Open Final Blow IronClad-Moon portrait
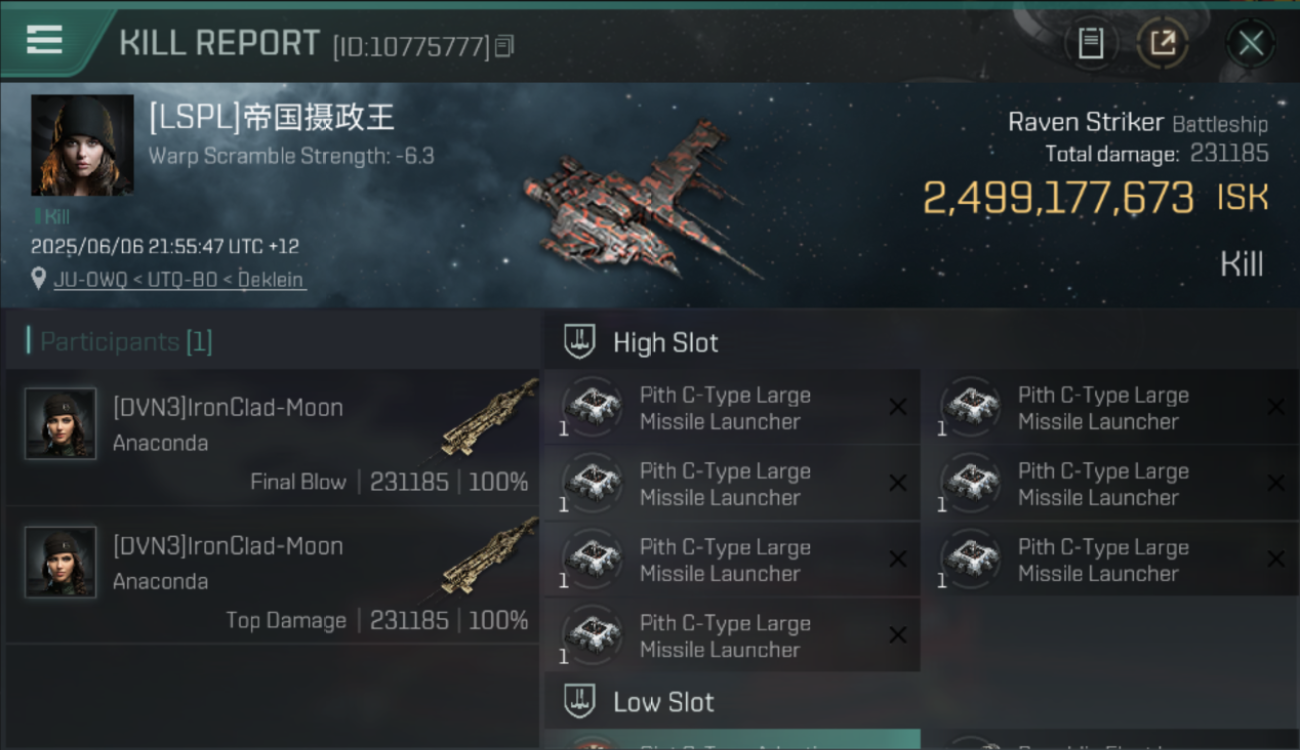 pos(61,424)
